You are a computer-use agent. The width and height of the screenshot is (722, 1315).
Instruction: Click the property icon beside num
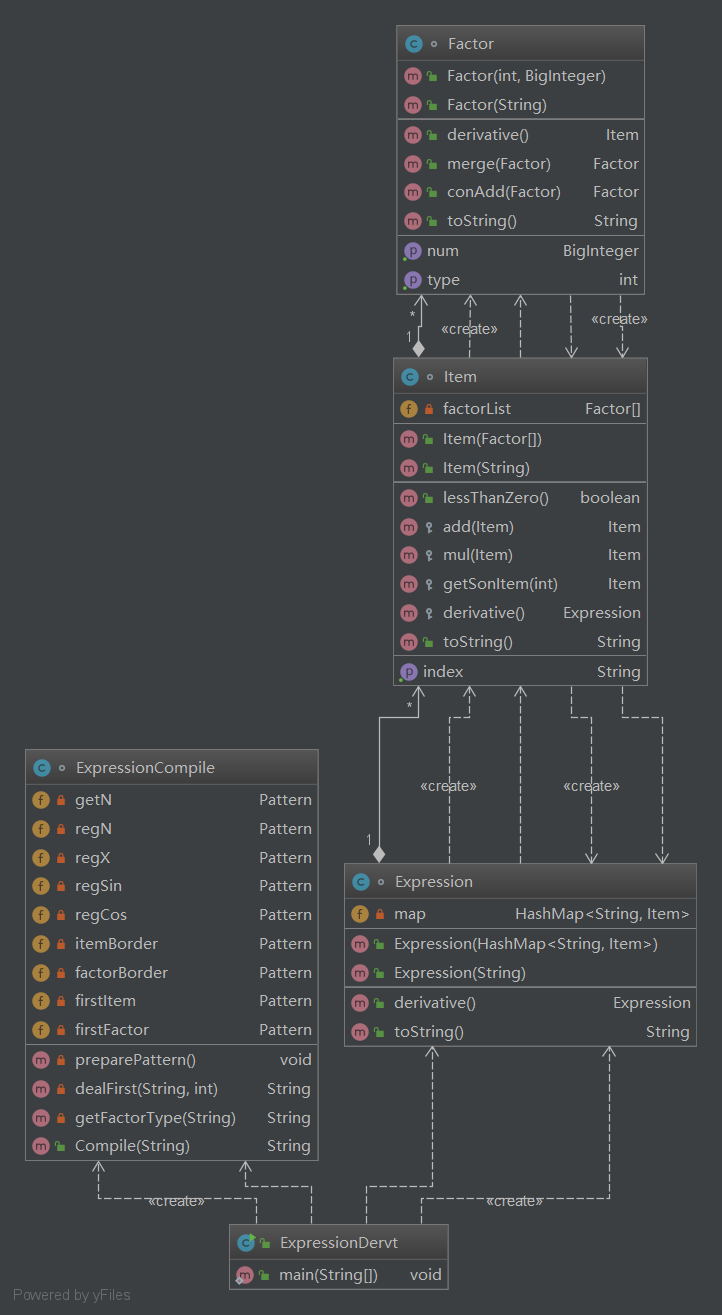[411, 251]
